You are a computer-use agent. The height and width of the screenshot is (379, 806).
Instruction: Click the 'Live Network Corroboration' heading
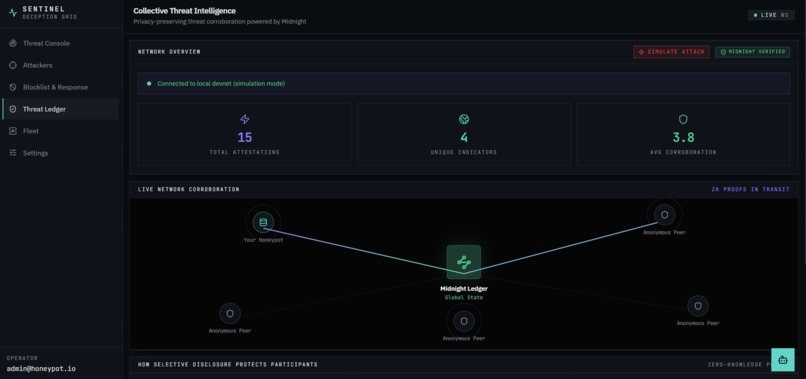189,189
